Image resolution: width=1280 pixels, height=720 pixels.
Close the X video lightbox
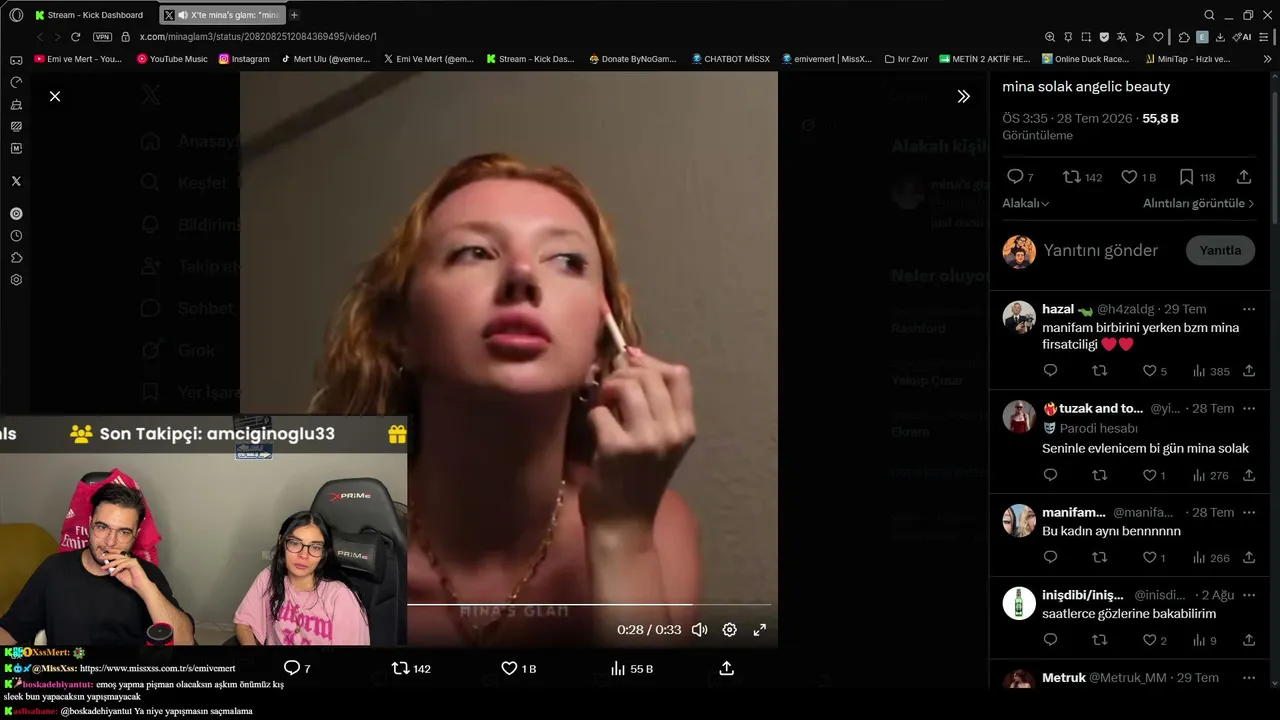[55, 96]
